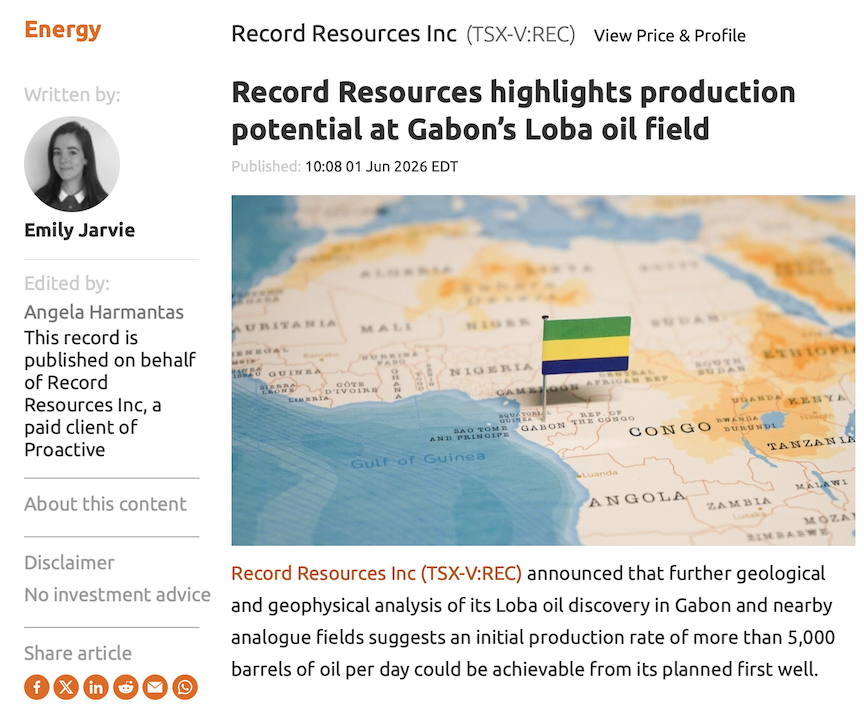Click the 'Share article' label

[78, 653]
